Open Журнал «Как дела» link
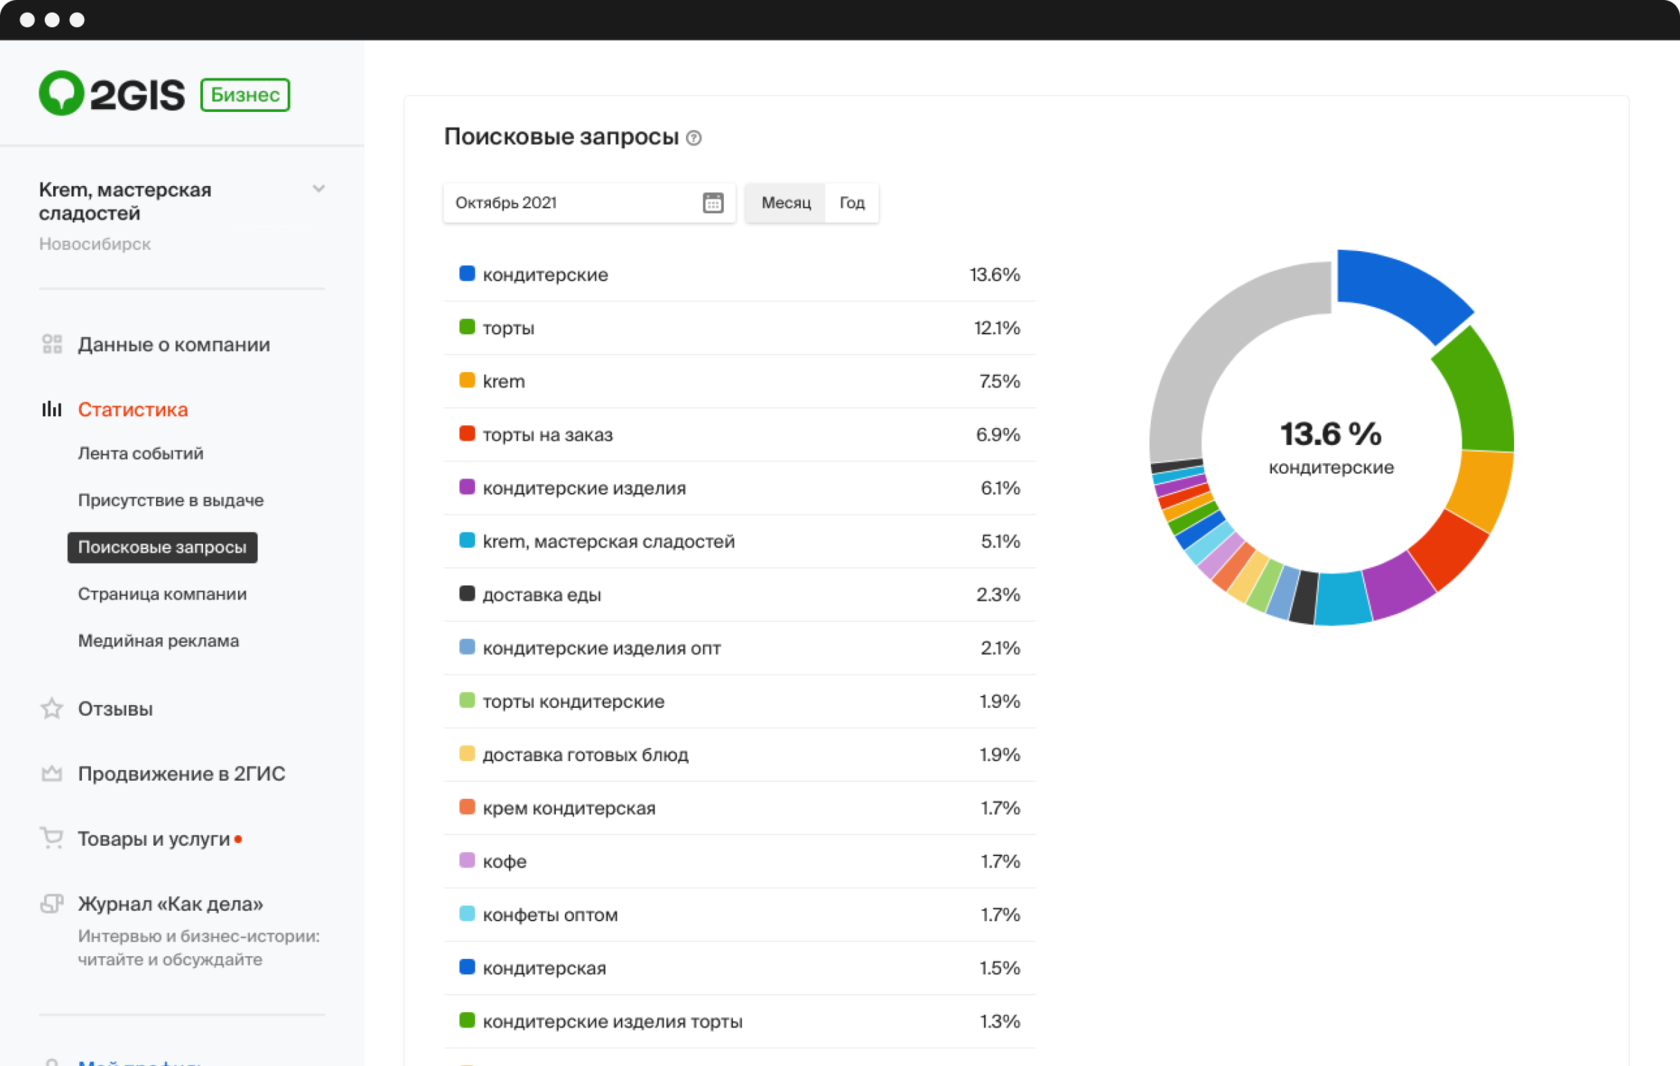 click(x=171, y=904)
